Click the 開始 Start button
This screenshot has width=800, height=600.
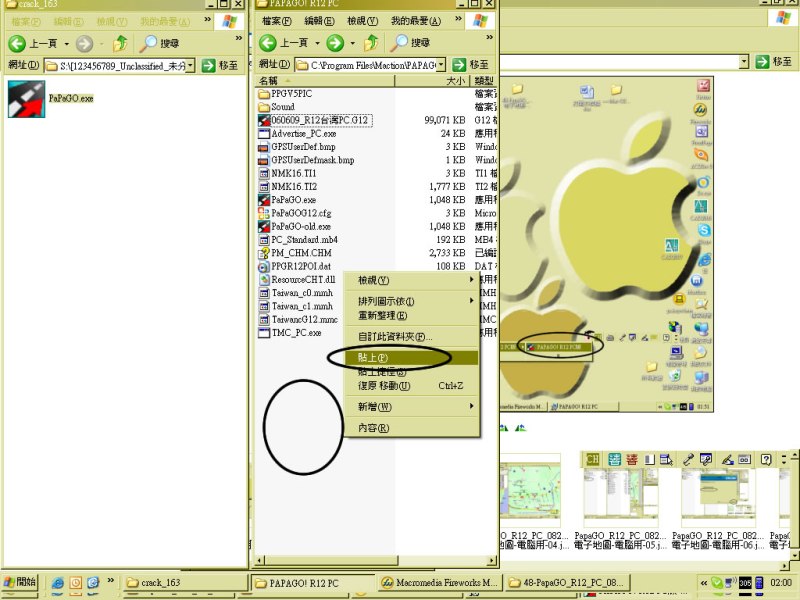20,582
